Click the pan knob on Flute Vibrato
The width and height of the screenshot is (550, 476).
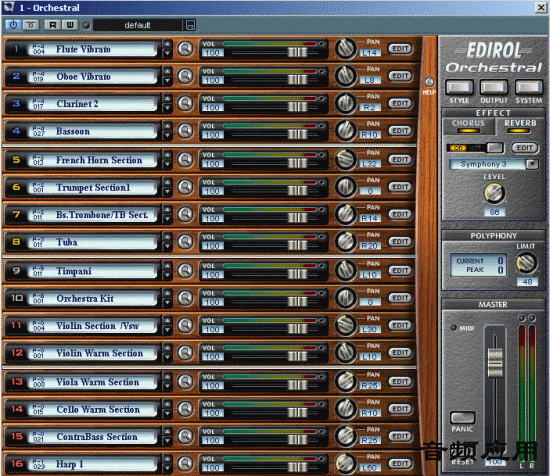(x=346, y=49)
